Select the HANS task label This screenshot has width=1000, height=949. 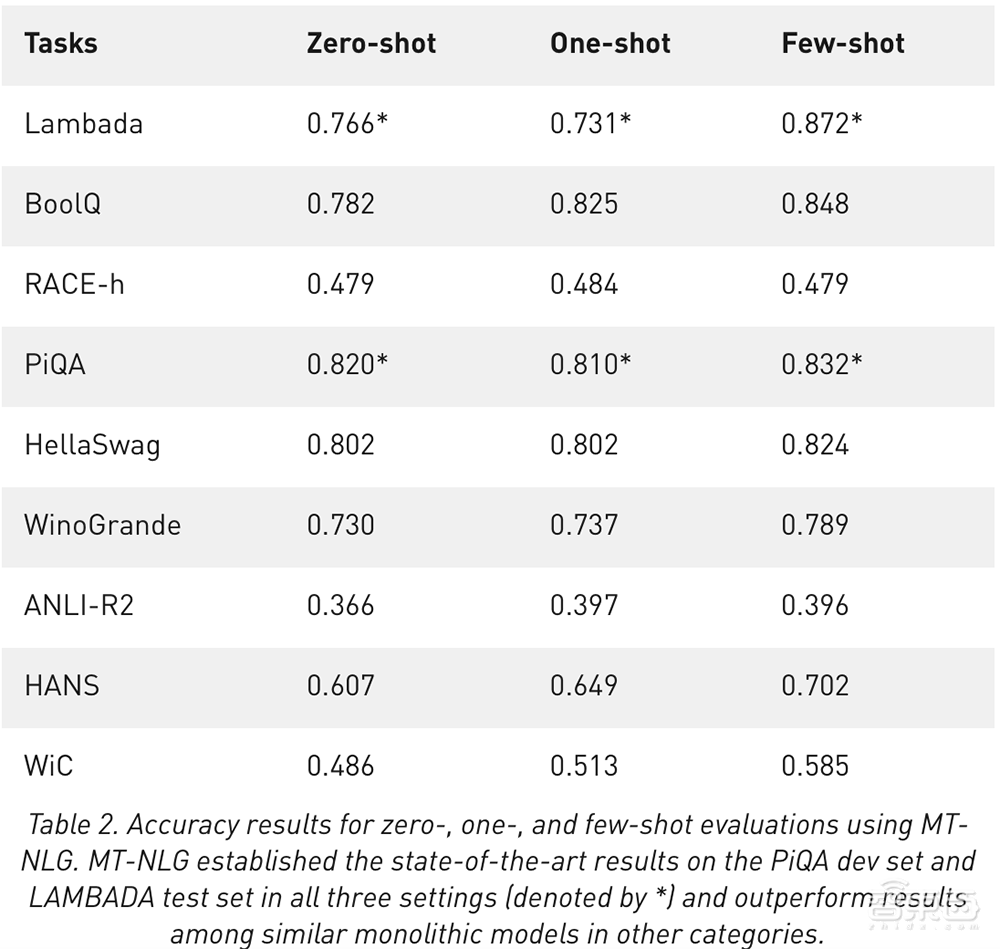click(62, 686)
